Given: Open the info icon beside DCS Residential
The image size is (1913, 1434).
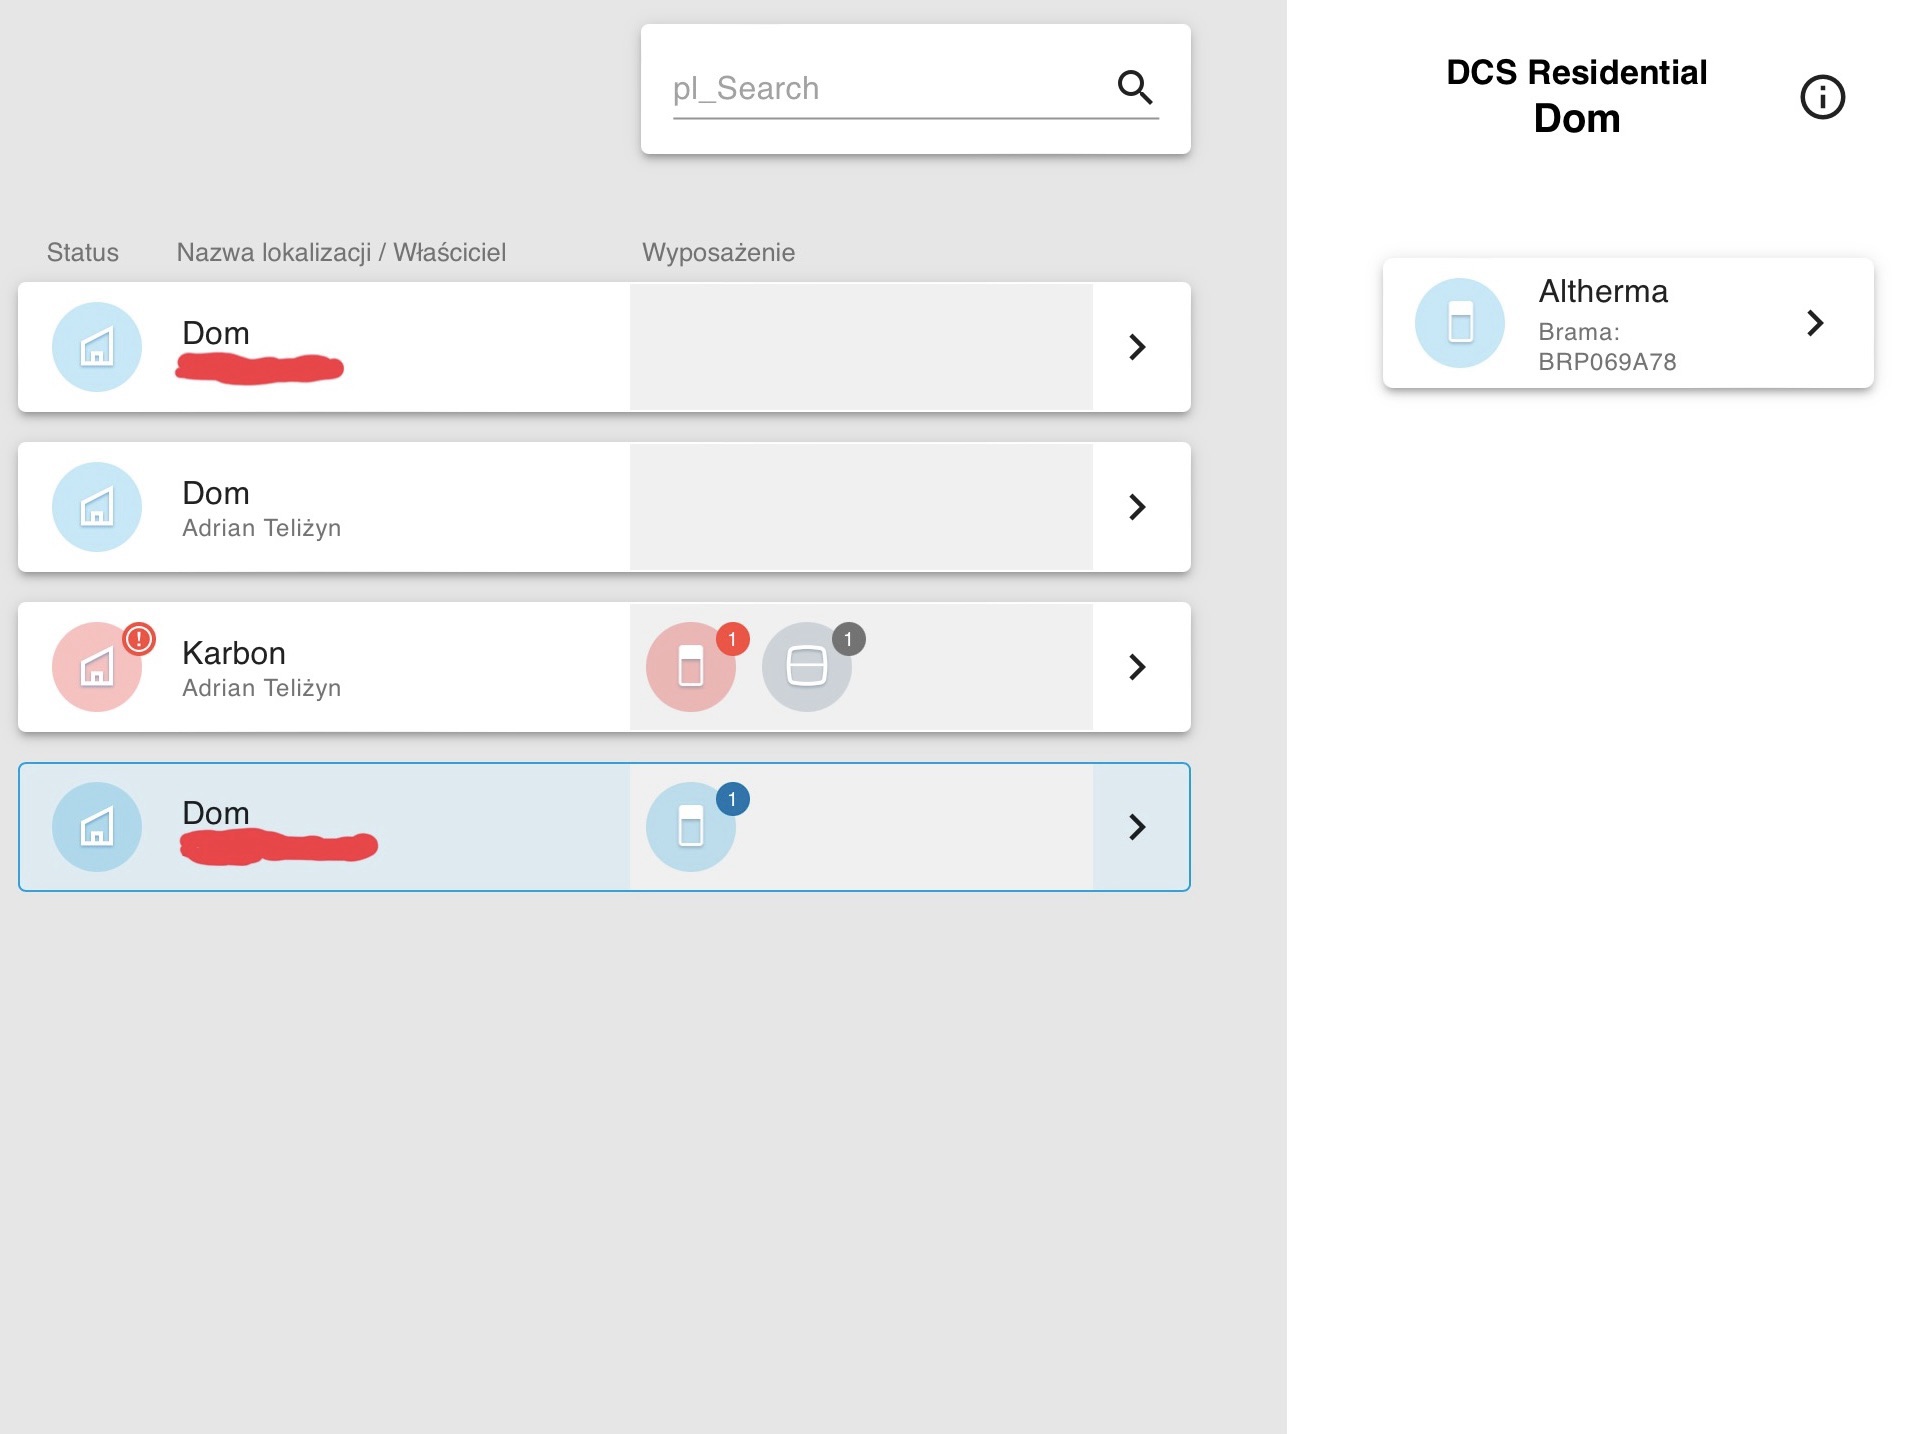Looking at the screenshot, I should click(x=1822, y=97).
